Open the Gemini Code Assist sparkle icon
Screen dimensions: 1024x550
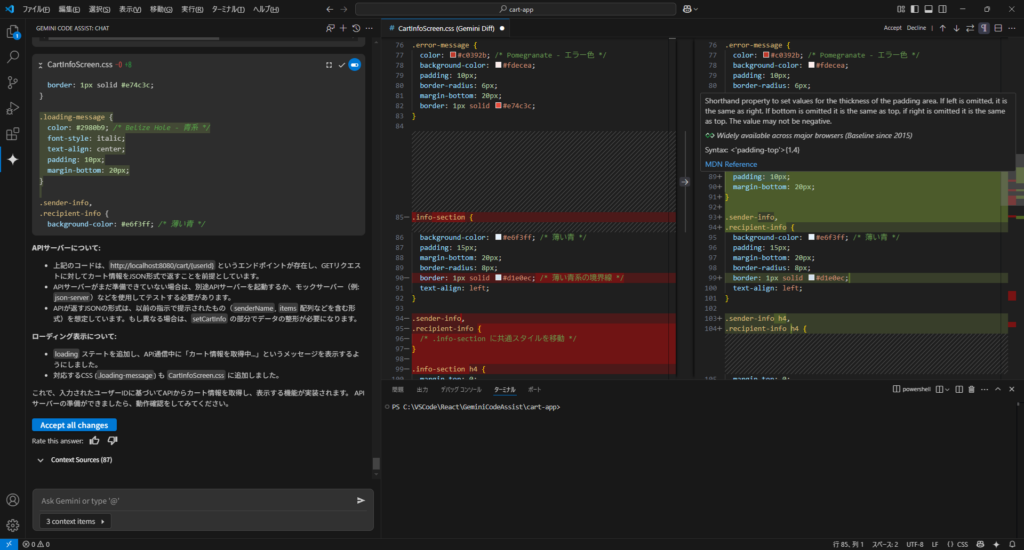coord(12,159)
